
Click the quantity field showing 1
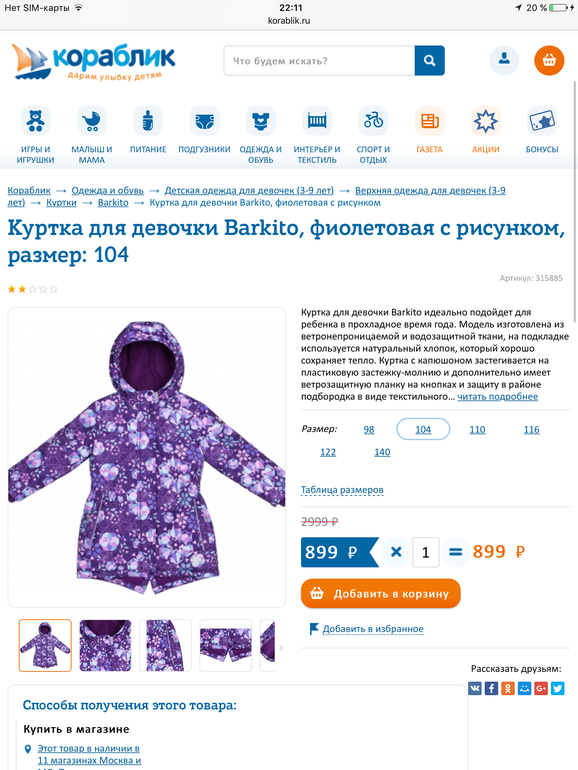(x=425, y=552)
